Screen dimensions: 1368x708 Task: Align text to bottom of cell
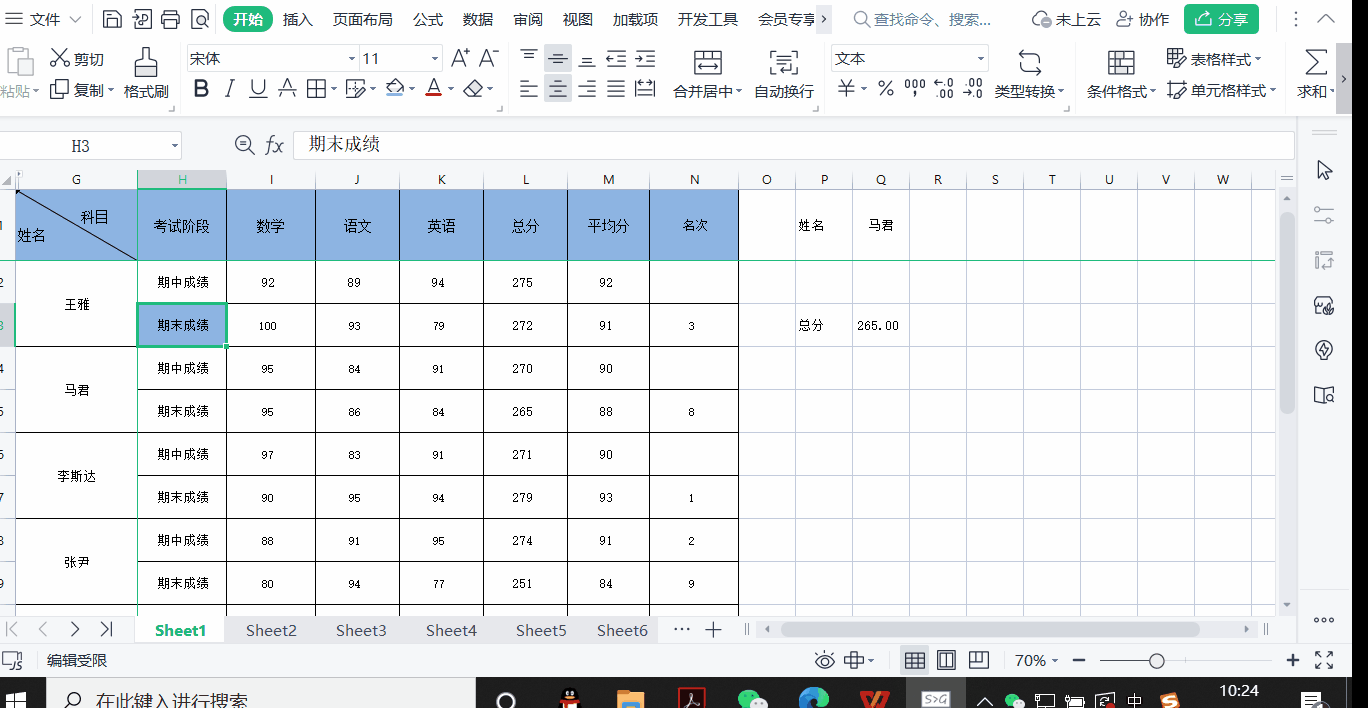tap(587, 59)
